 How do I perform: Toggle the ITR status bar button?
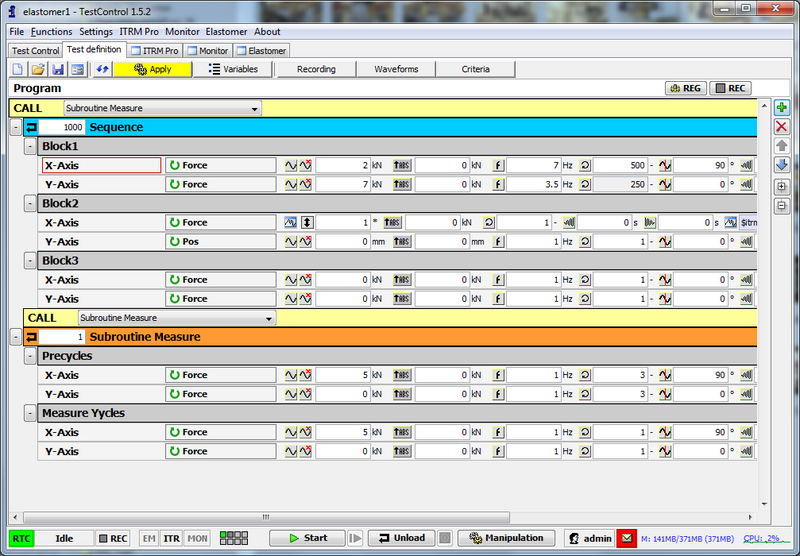tap(171, 538)
